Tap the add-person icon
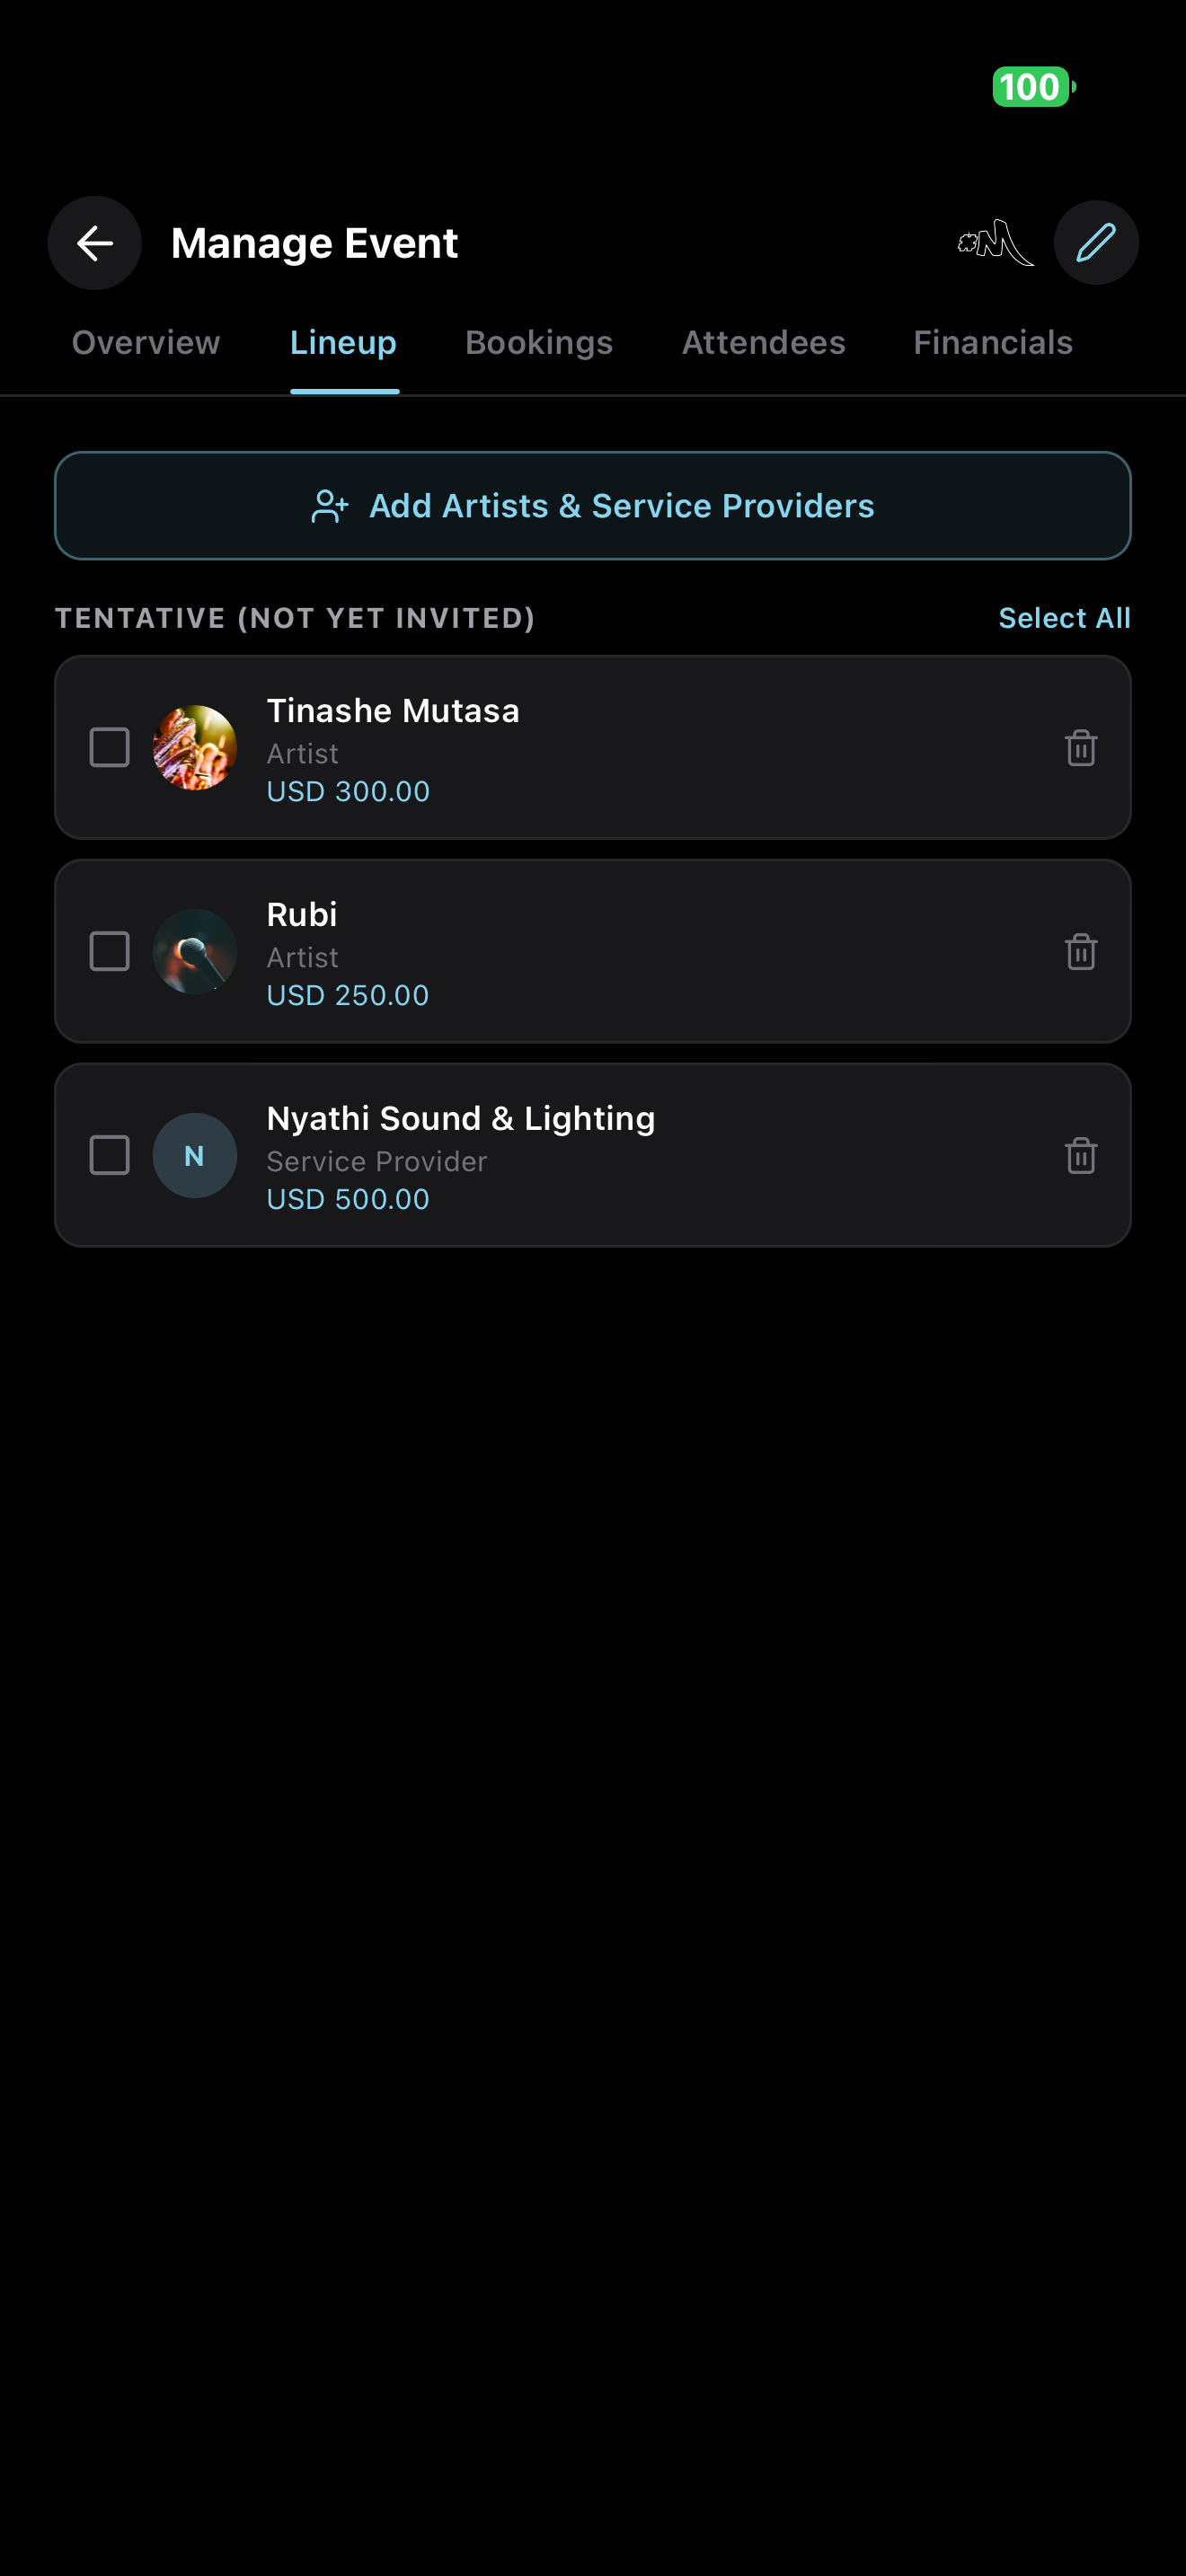The image size is (1186, 2576). [330, 506]
